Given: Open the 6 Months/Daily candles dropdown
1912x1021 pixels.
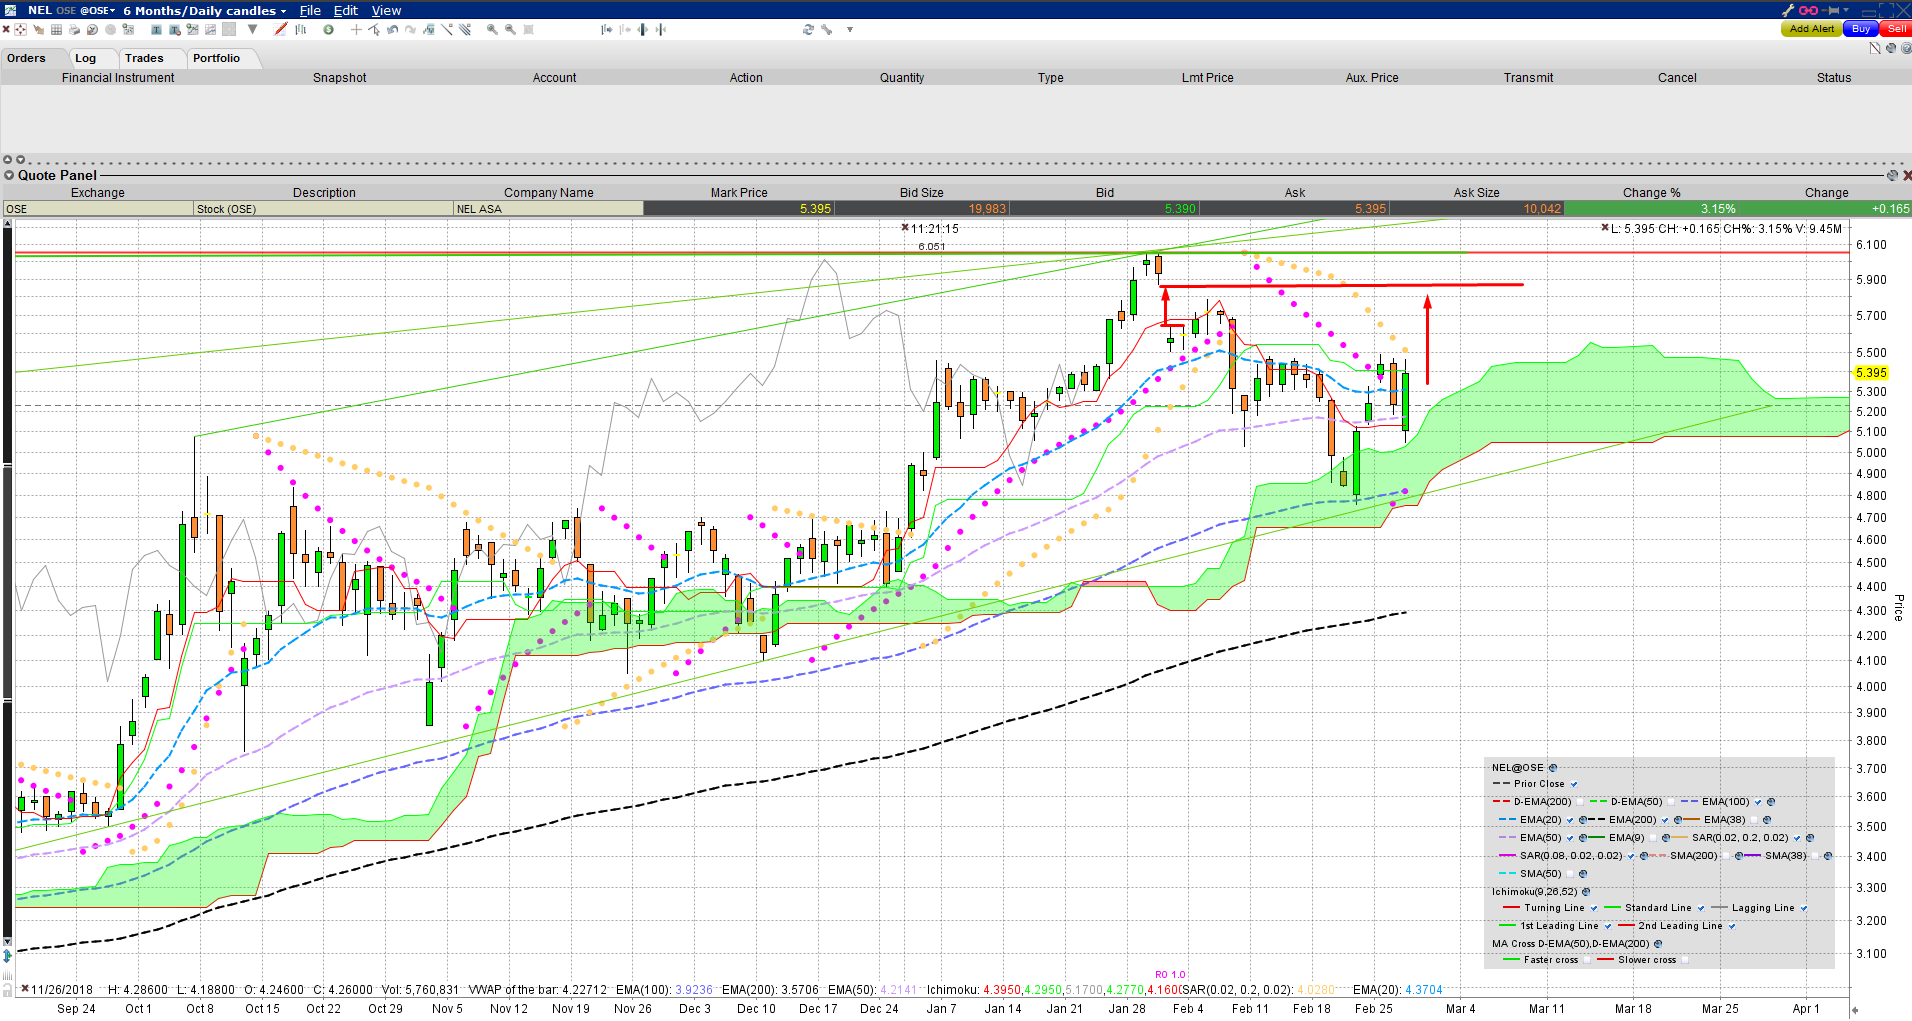Looking at the screenshot, I should point(205,11).
